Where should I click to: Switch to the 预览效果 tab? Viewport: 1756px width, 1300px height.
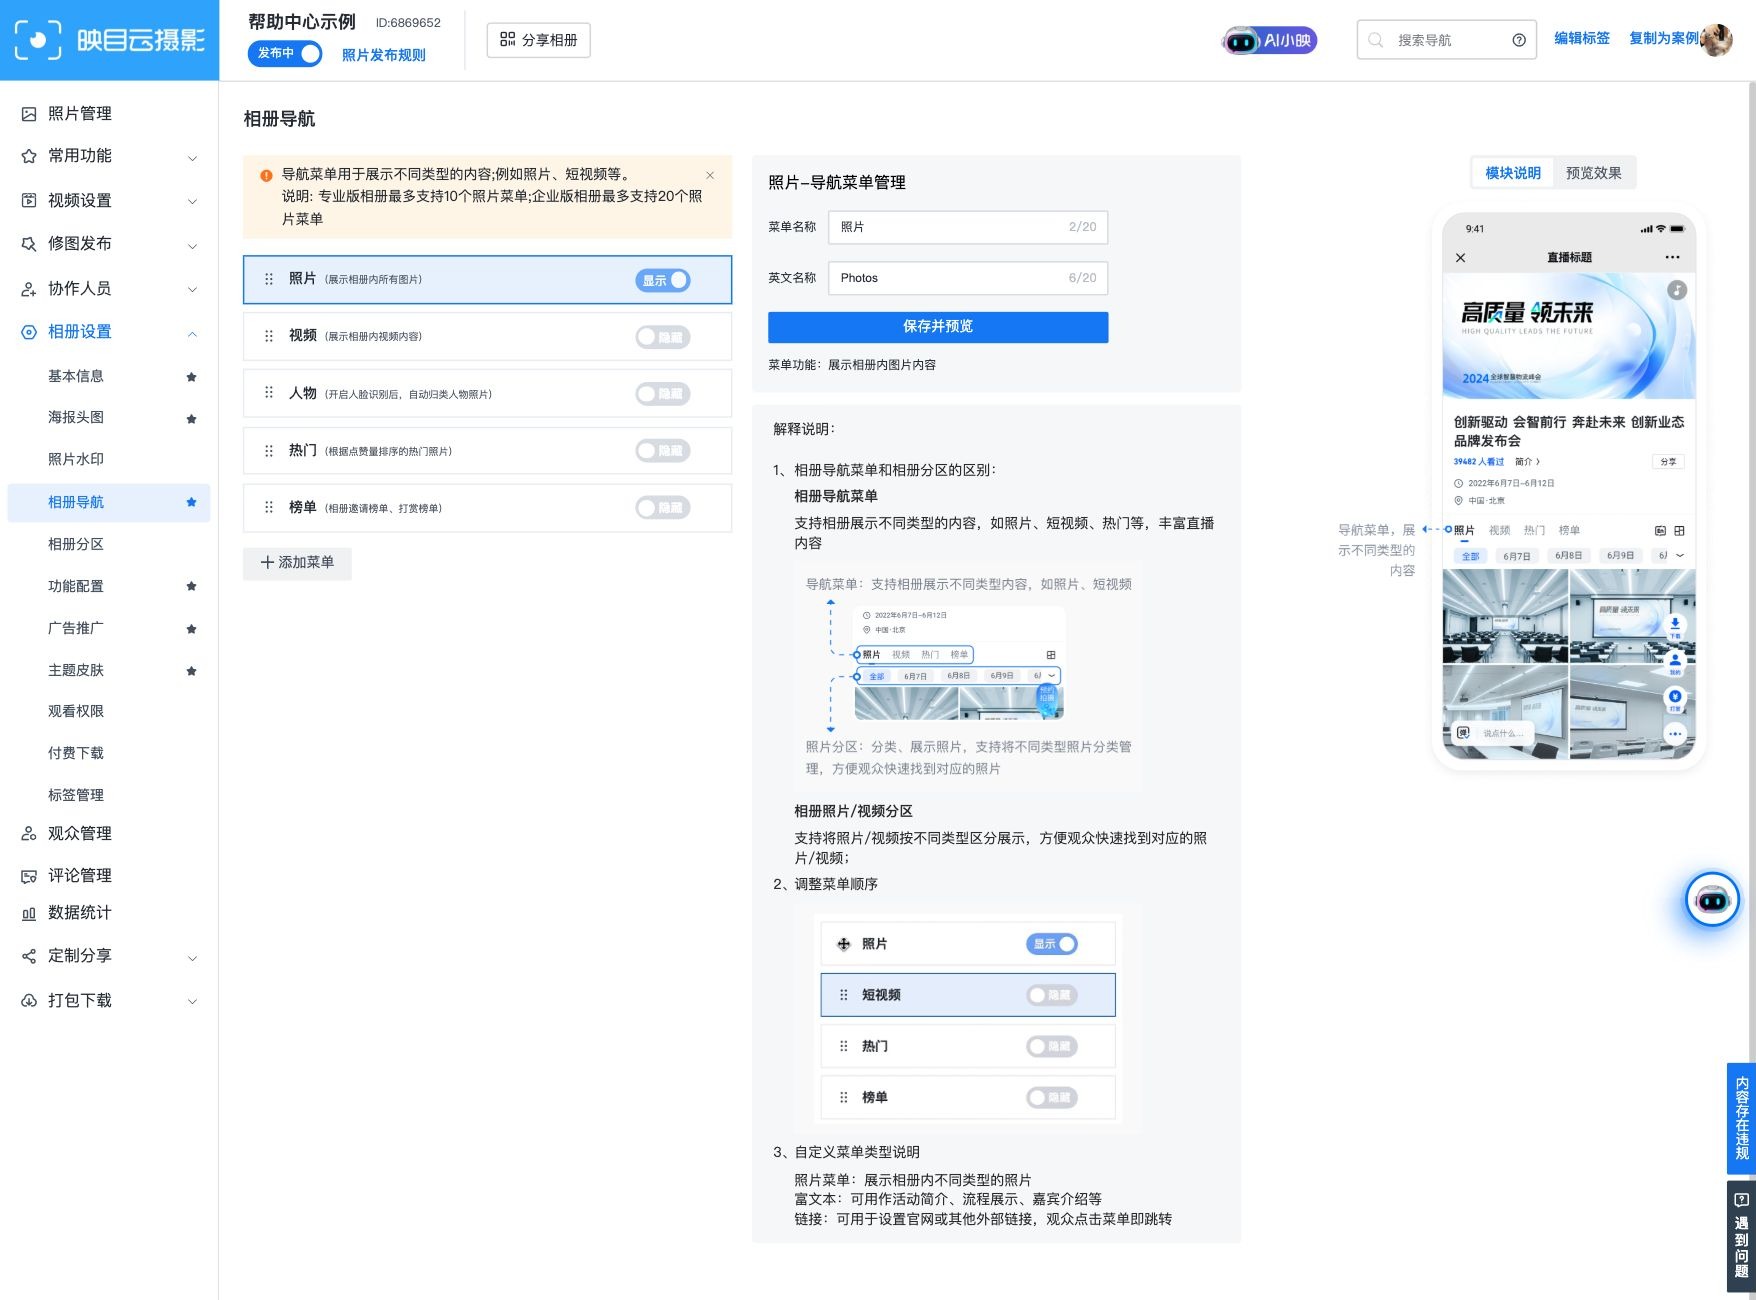tap(1594, 173)
